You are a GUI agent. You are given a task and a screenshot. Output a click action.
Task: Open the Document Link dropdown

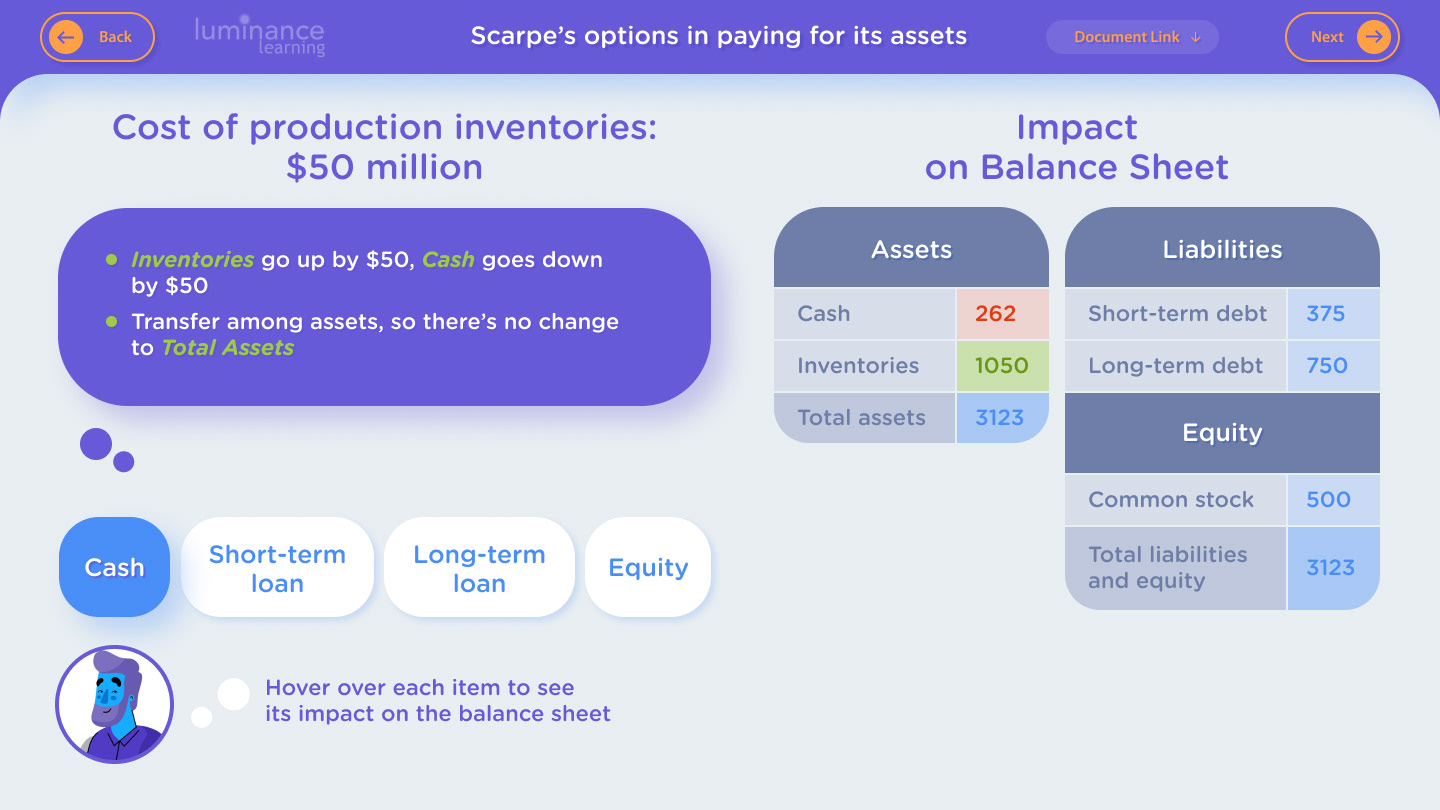(x=1132, y=37)
